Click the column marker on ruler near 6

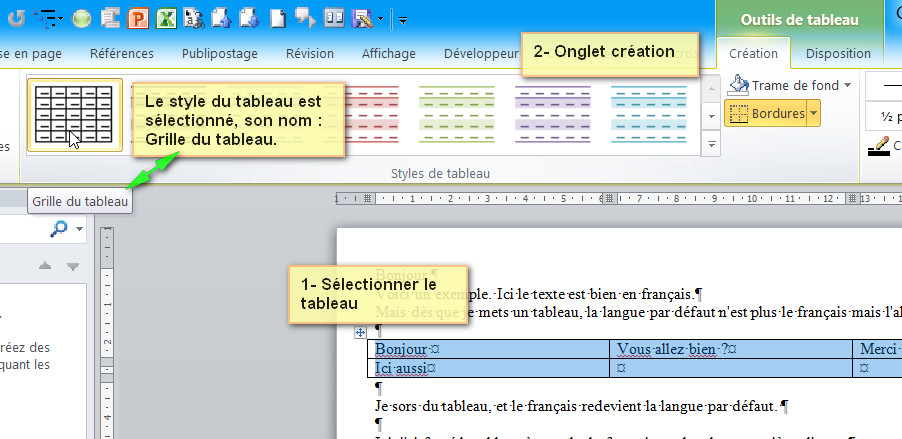click(609, 198)
